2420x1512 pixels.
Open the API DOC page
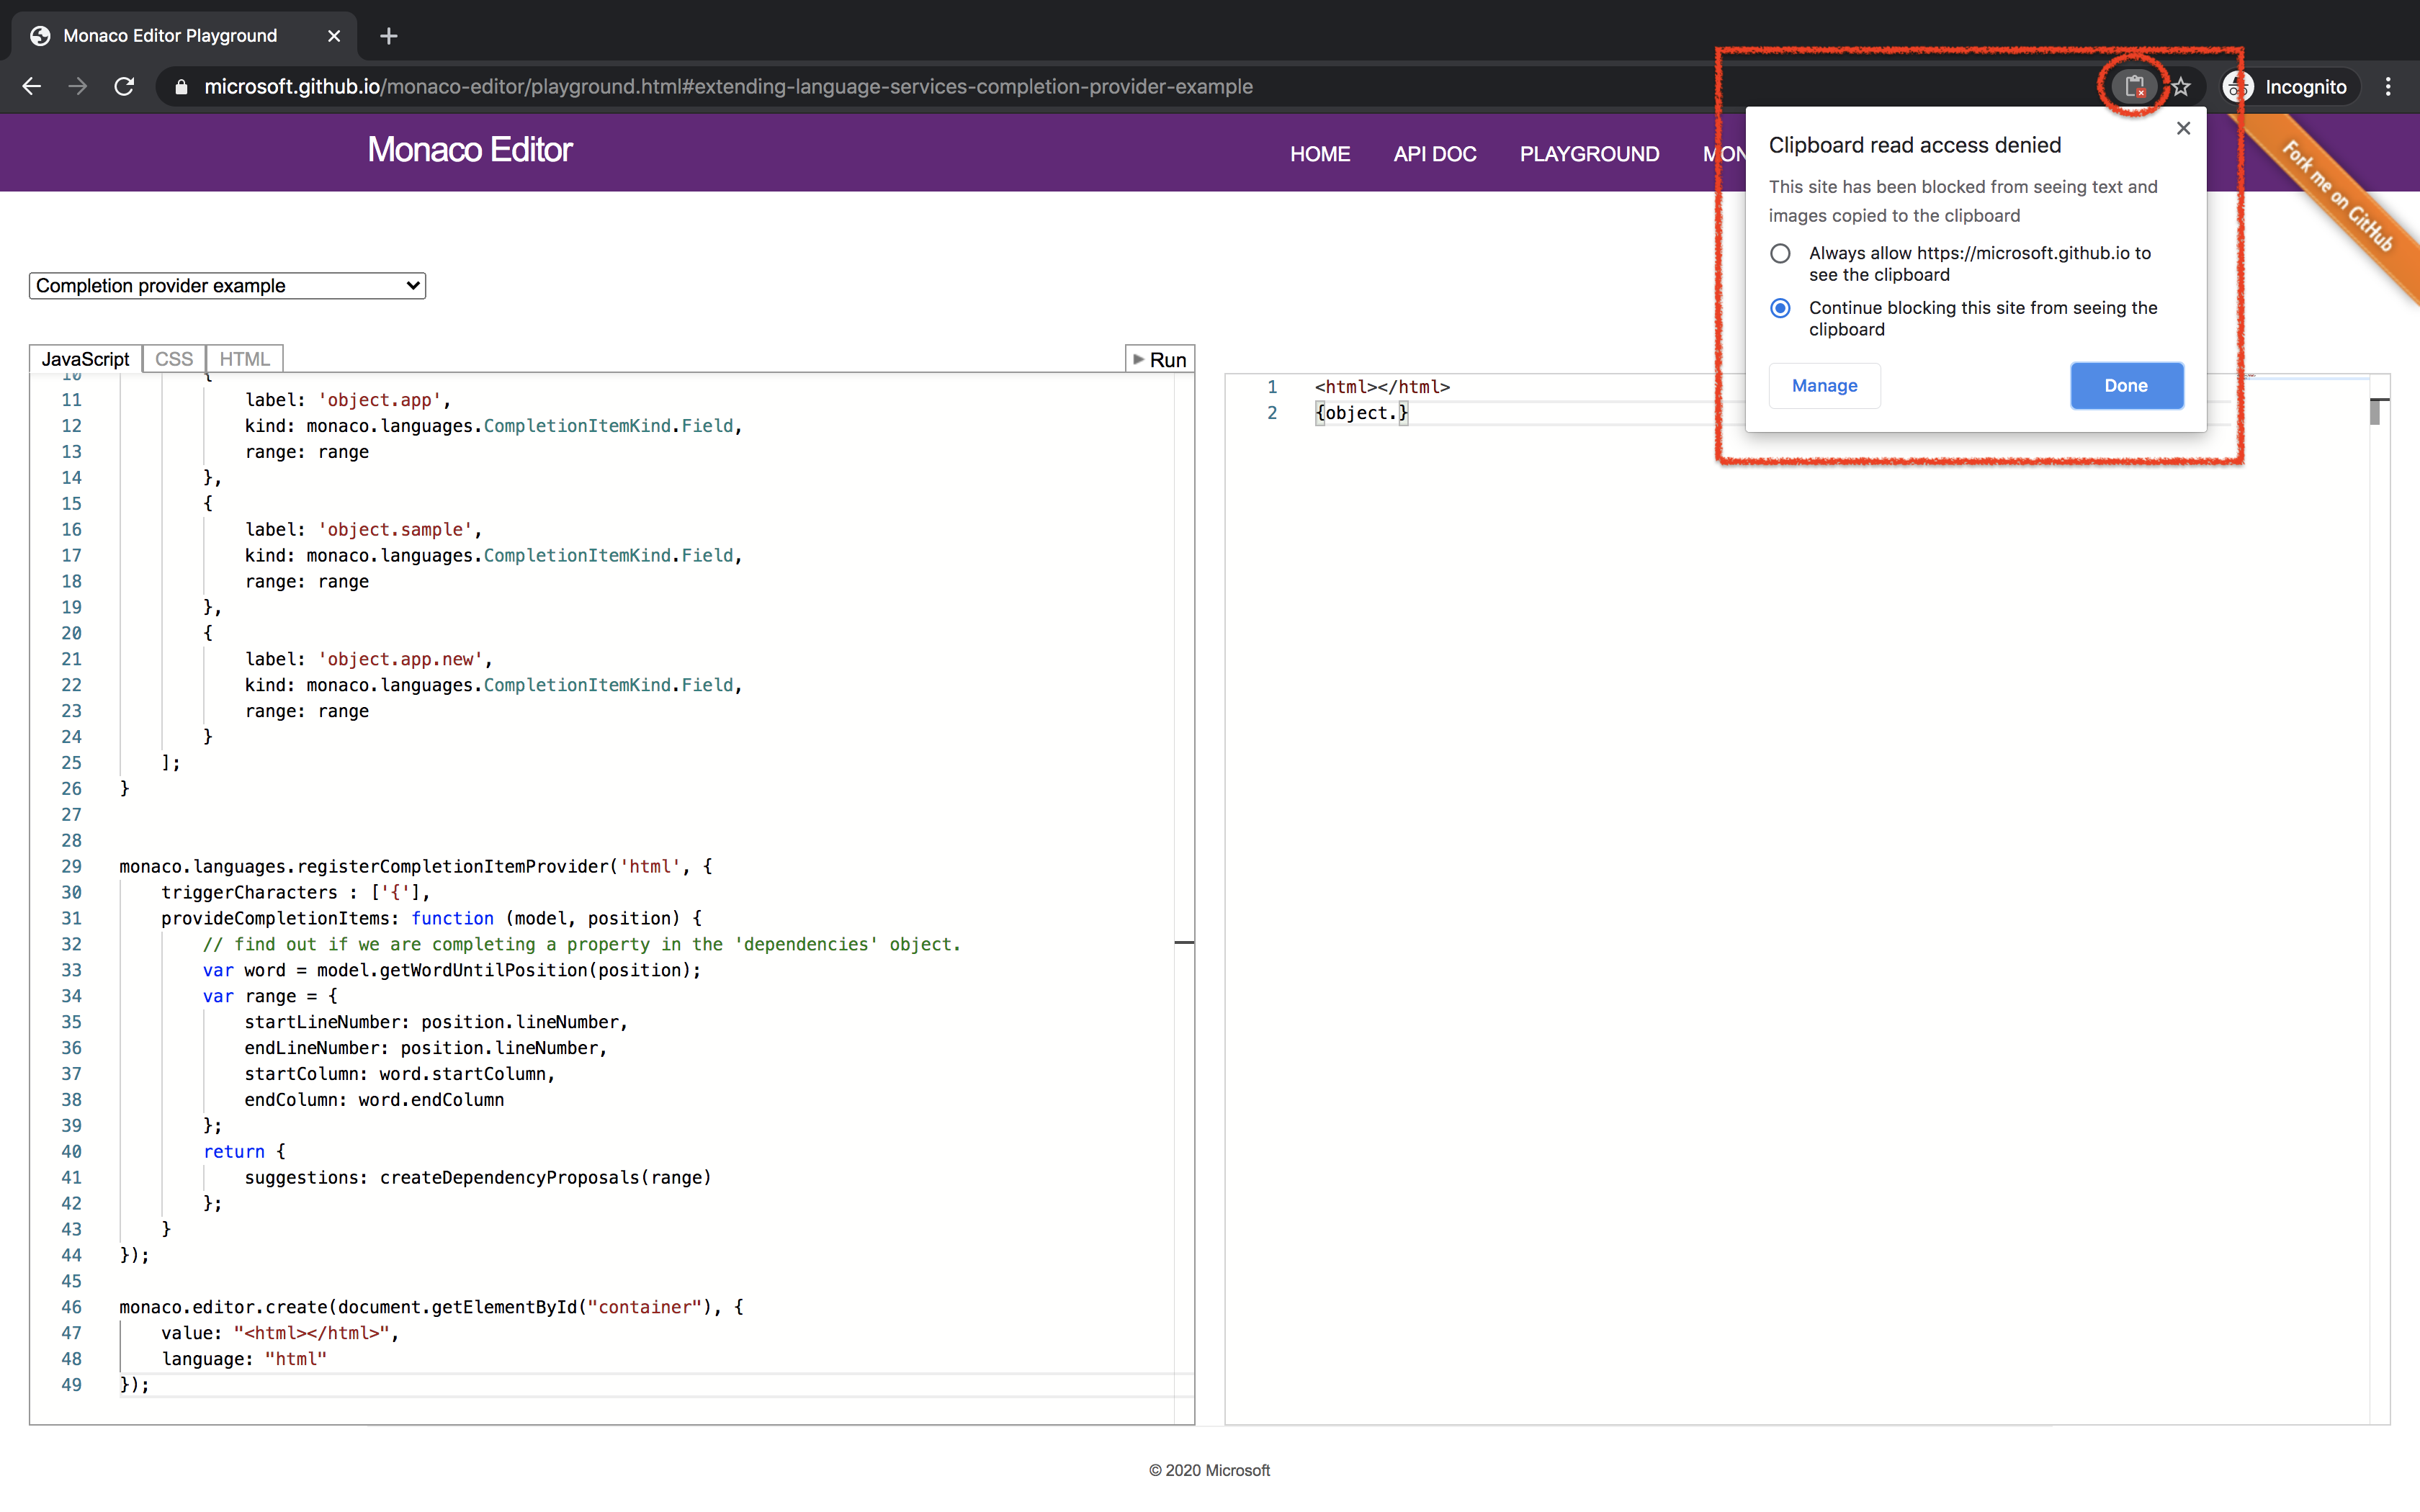[x=1434, y=154]
